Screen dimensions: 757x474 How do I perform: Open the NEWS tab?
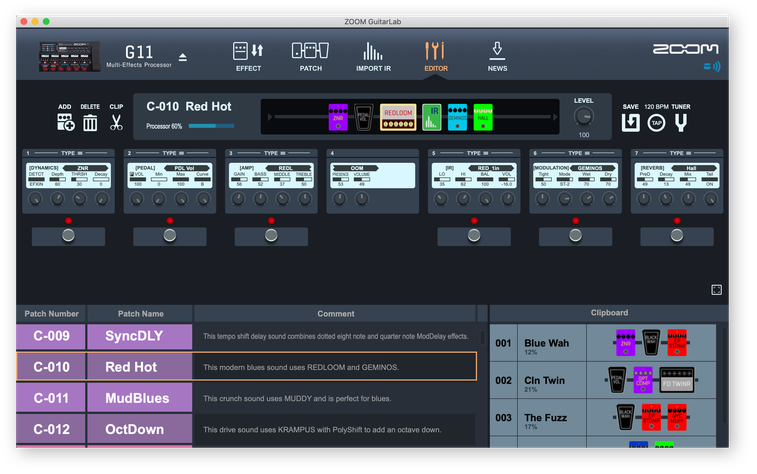(x=497, y=56)
